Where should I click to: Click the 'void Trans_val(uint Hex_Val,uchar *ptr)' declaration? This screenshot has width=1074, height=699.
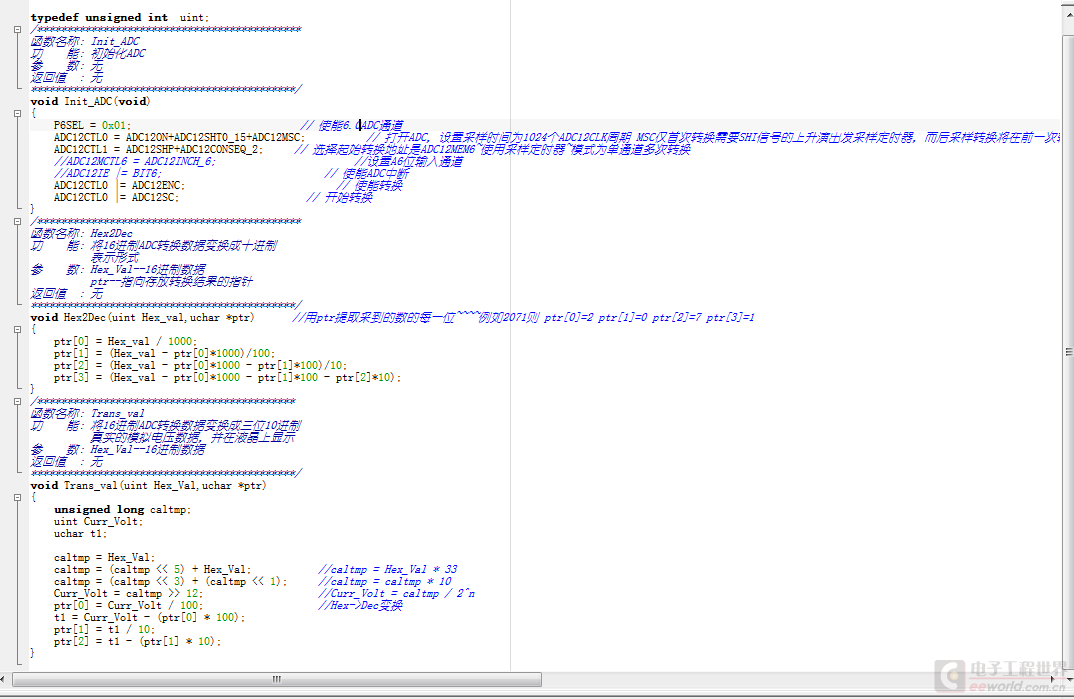pyautogui.click(x=149, y=485)
